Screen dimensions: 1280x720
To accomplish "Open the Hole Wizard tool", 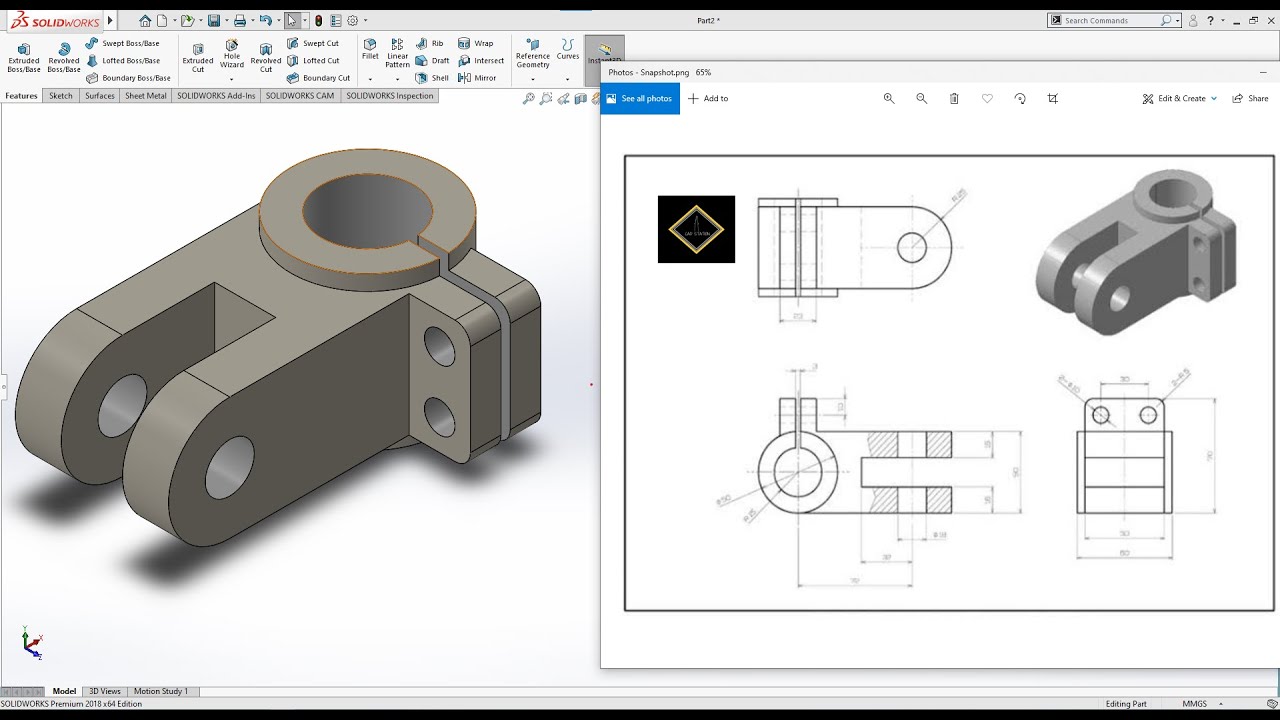I will pos(232,54).
